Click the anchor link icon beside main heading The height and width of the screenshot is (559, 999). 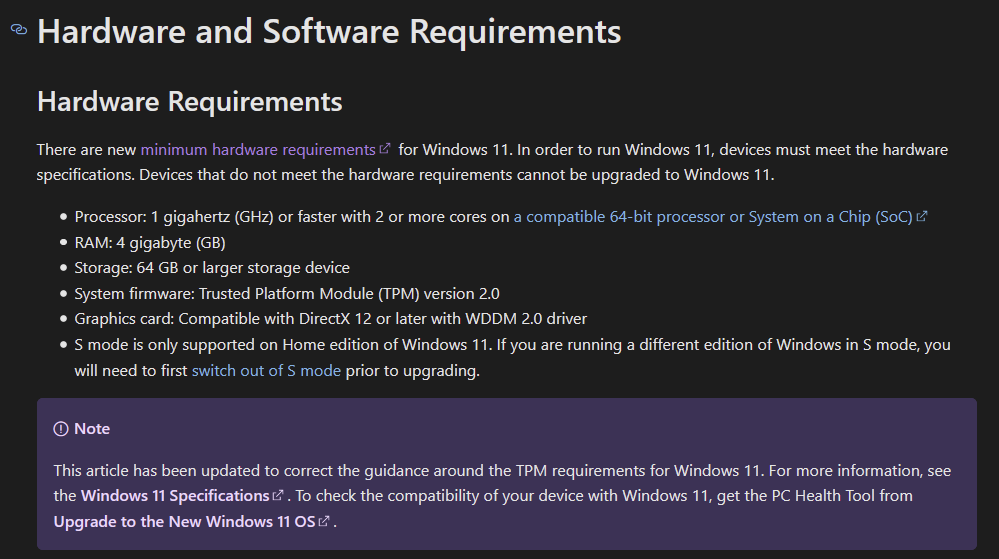point(19,29)
